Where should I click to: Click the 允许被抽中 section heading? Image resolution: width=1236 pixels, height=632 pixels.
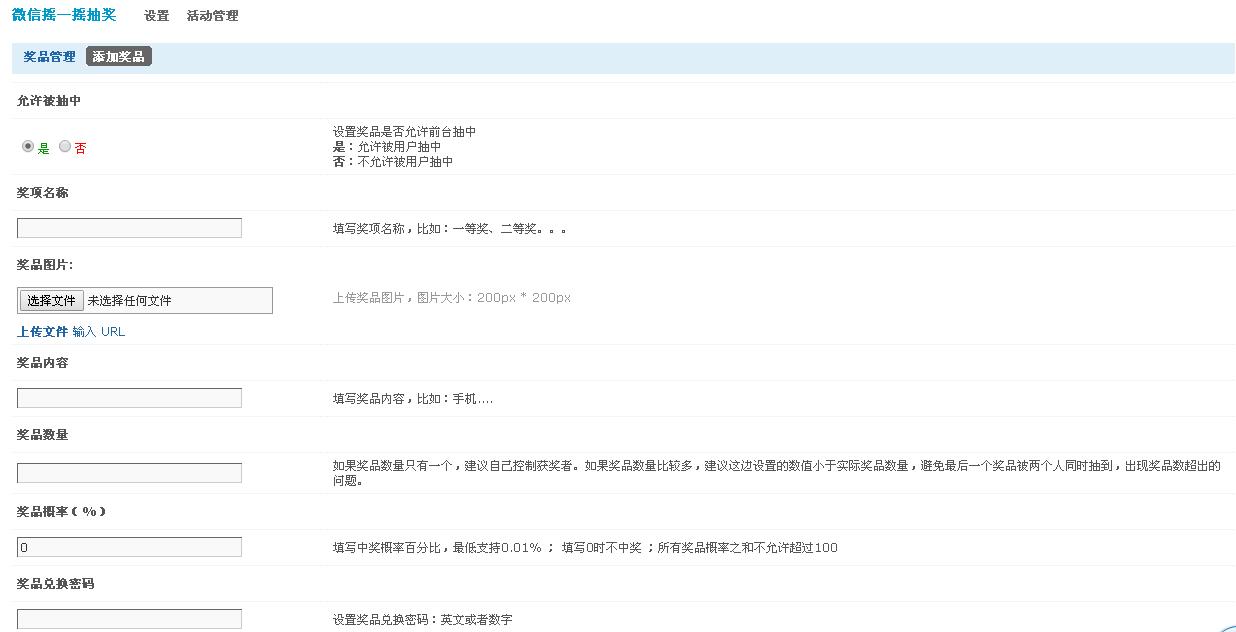tap(45, 100)
